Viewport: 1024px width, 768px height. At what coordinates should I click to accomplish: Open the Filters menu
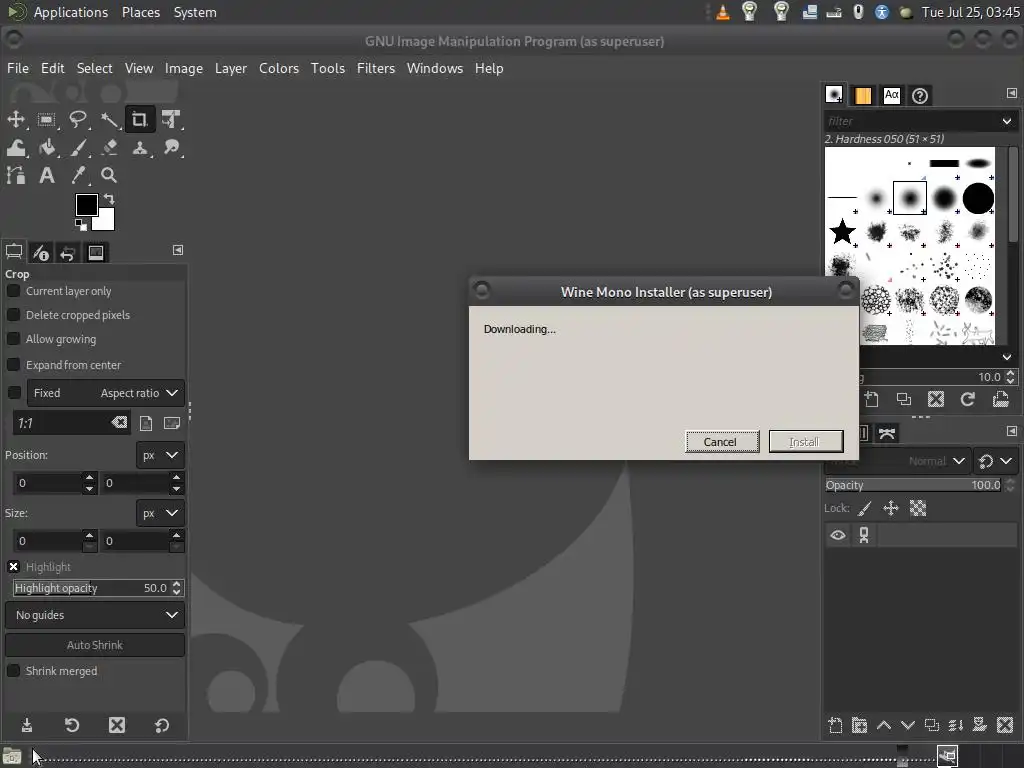point(376,68)
